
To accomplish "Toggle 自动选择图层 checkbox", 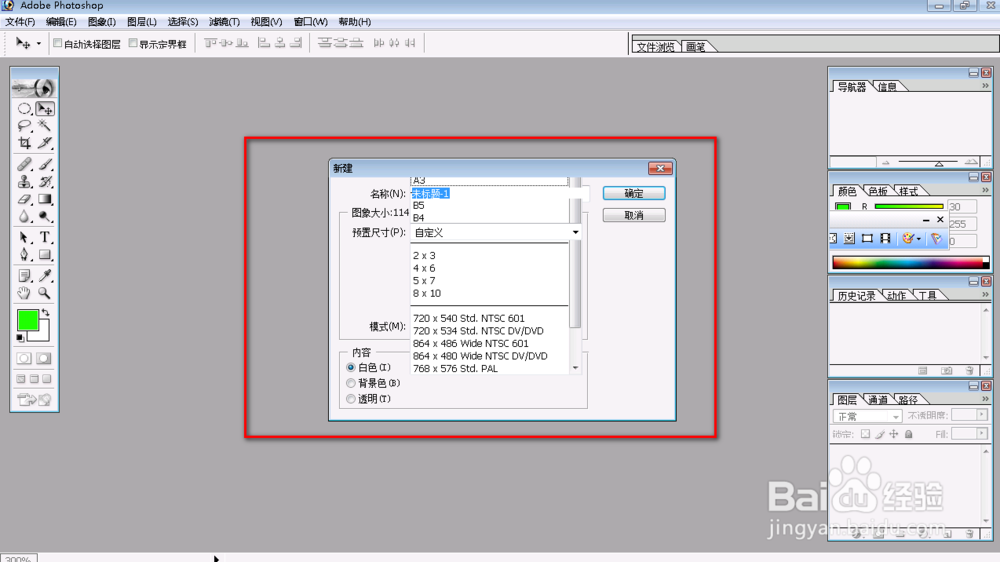I will (x=57, y=43).
